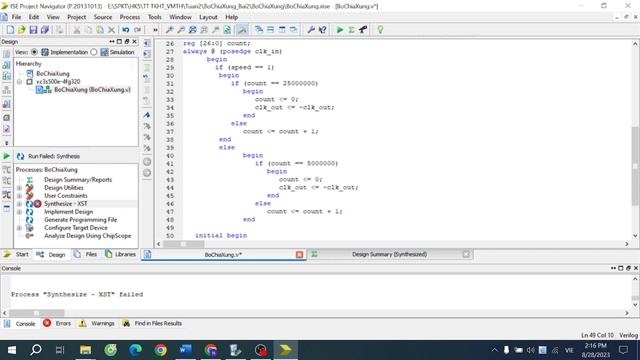Float the Console panel

(x=629, y=268)
